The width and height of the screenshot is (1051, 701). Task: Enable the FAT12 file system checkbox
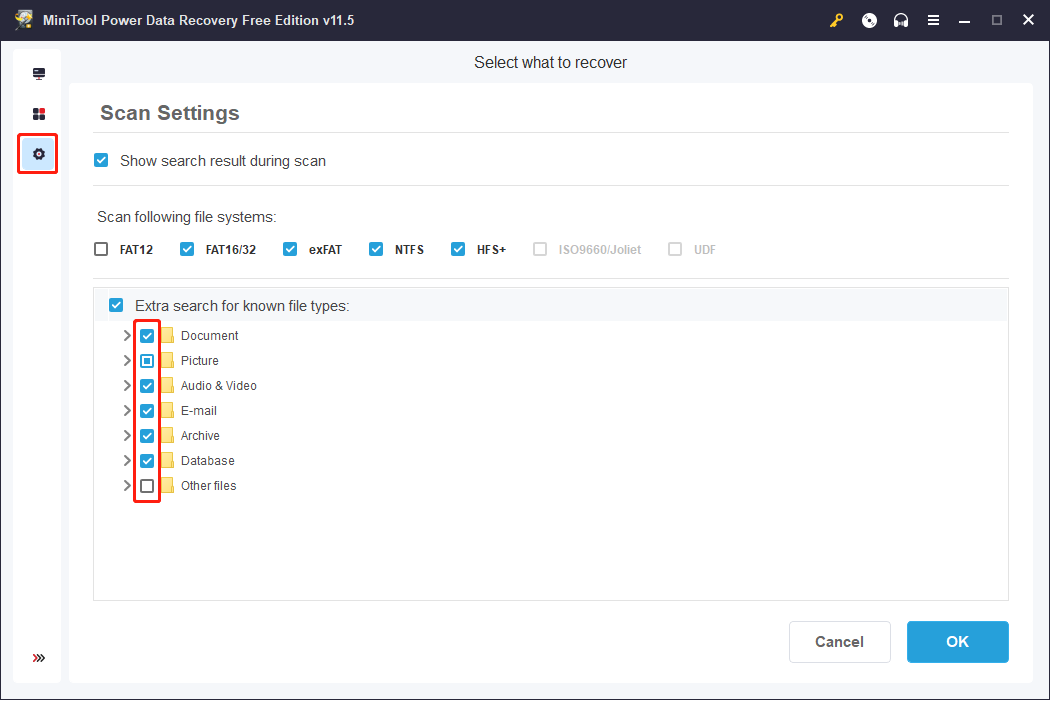coord(101,249)
